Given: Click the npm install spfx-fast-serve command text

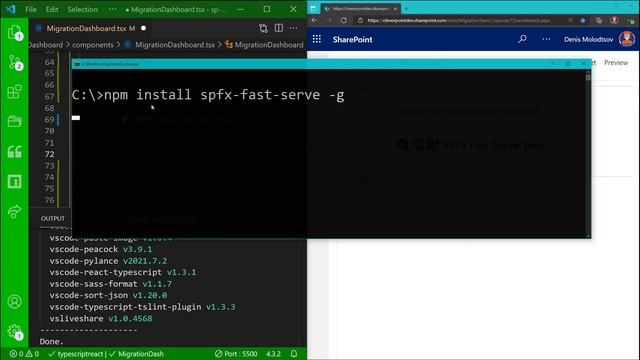Looking at the screenshot, I should click(x=224, y=95).
